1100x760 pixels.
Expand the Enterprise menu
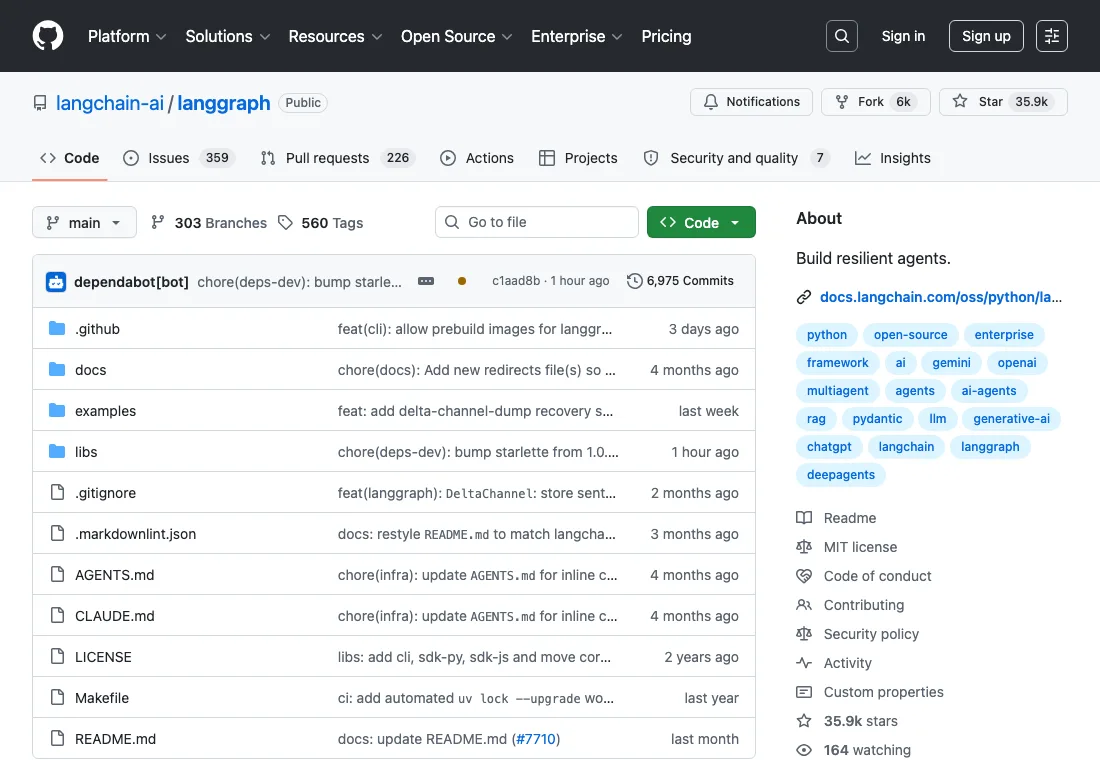click(577, 36)
